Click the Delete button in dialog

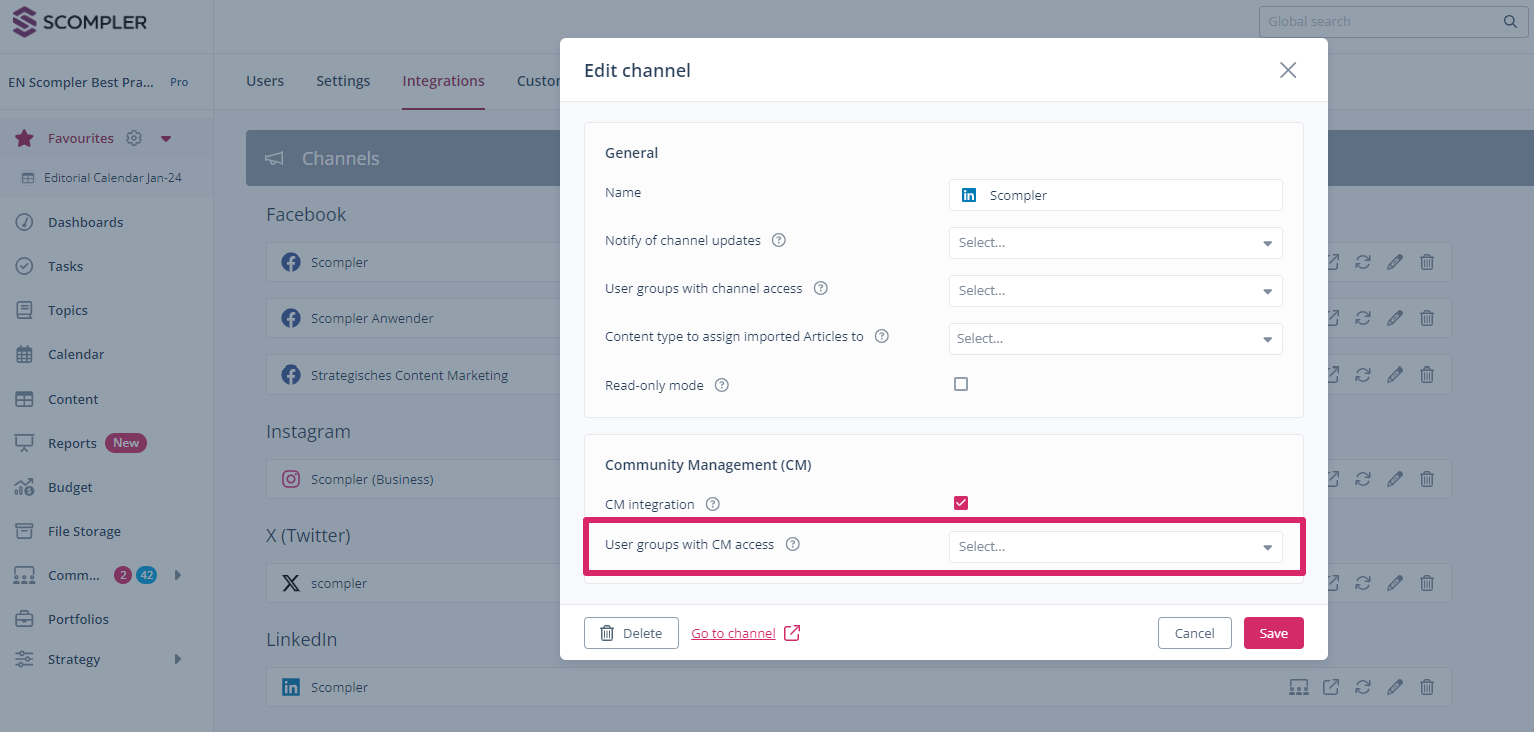(631, 633)
